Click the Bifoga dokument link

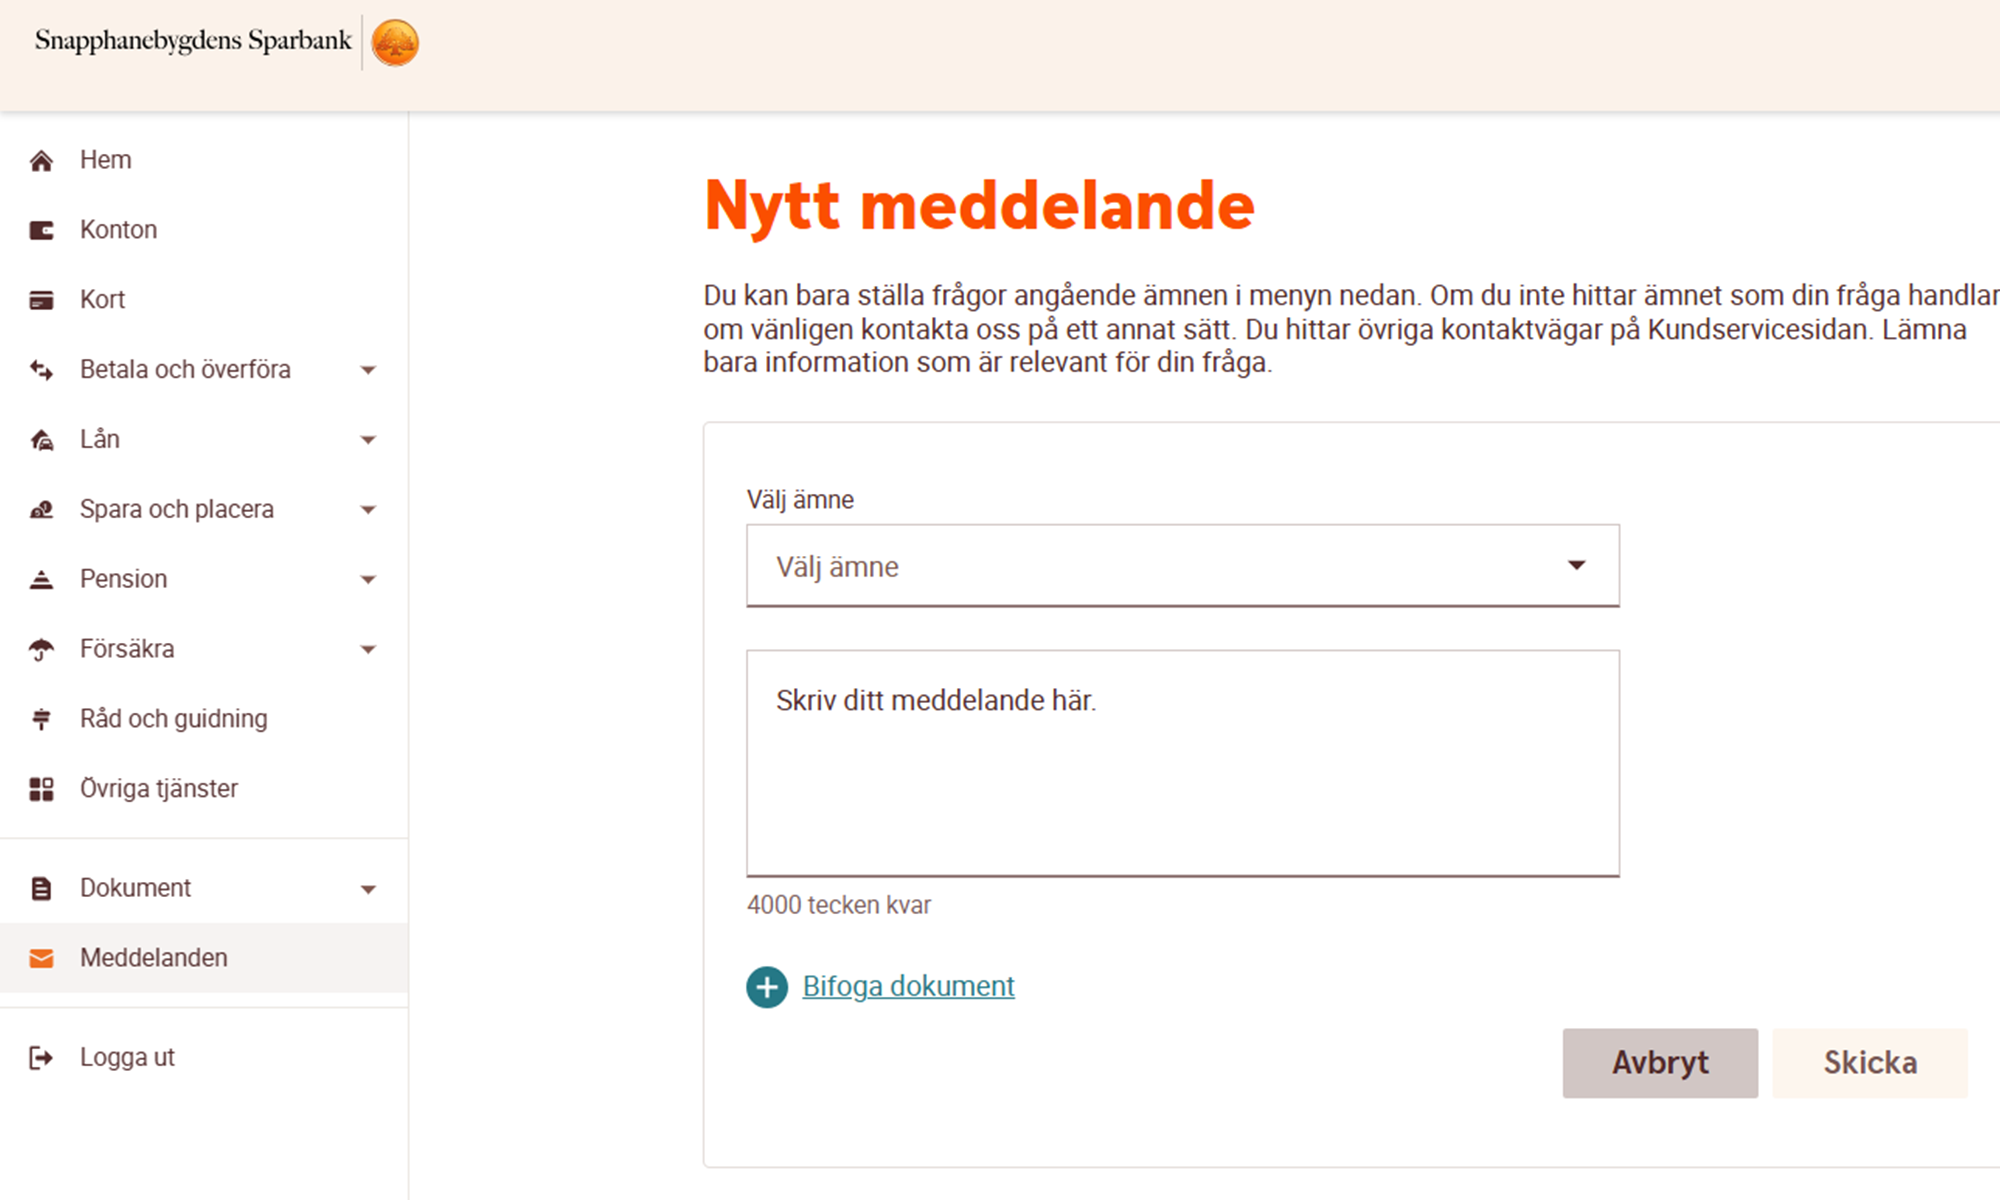click(908, 987)
